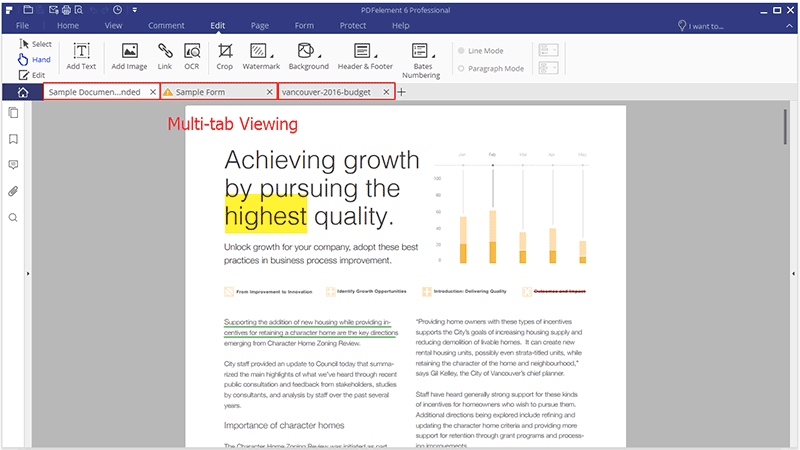This screenshot has height=450, width=800.
Task: Open the page thumbnails sidebar panel
Action: 13,113
